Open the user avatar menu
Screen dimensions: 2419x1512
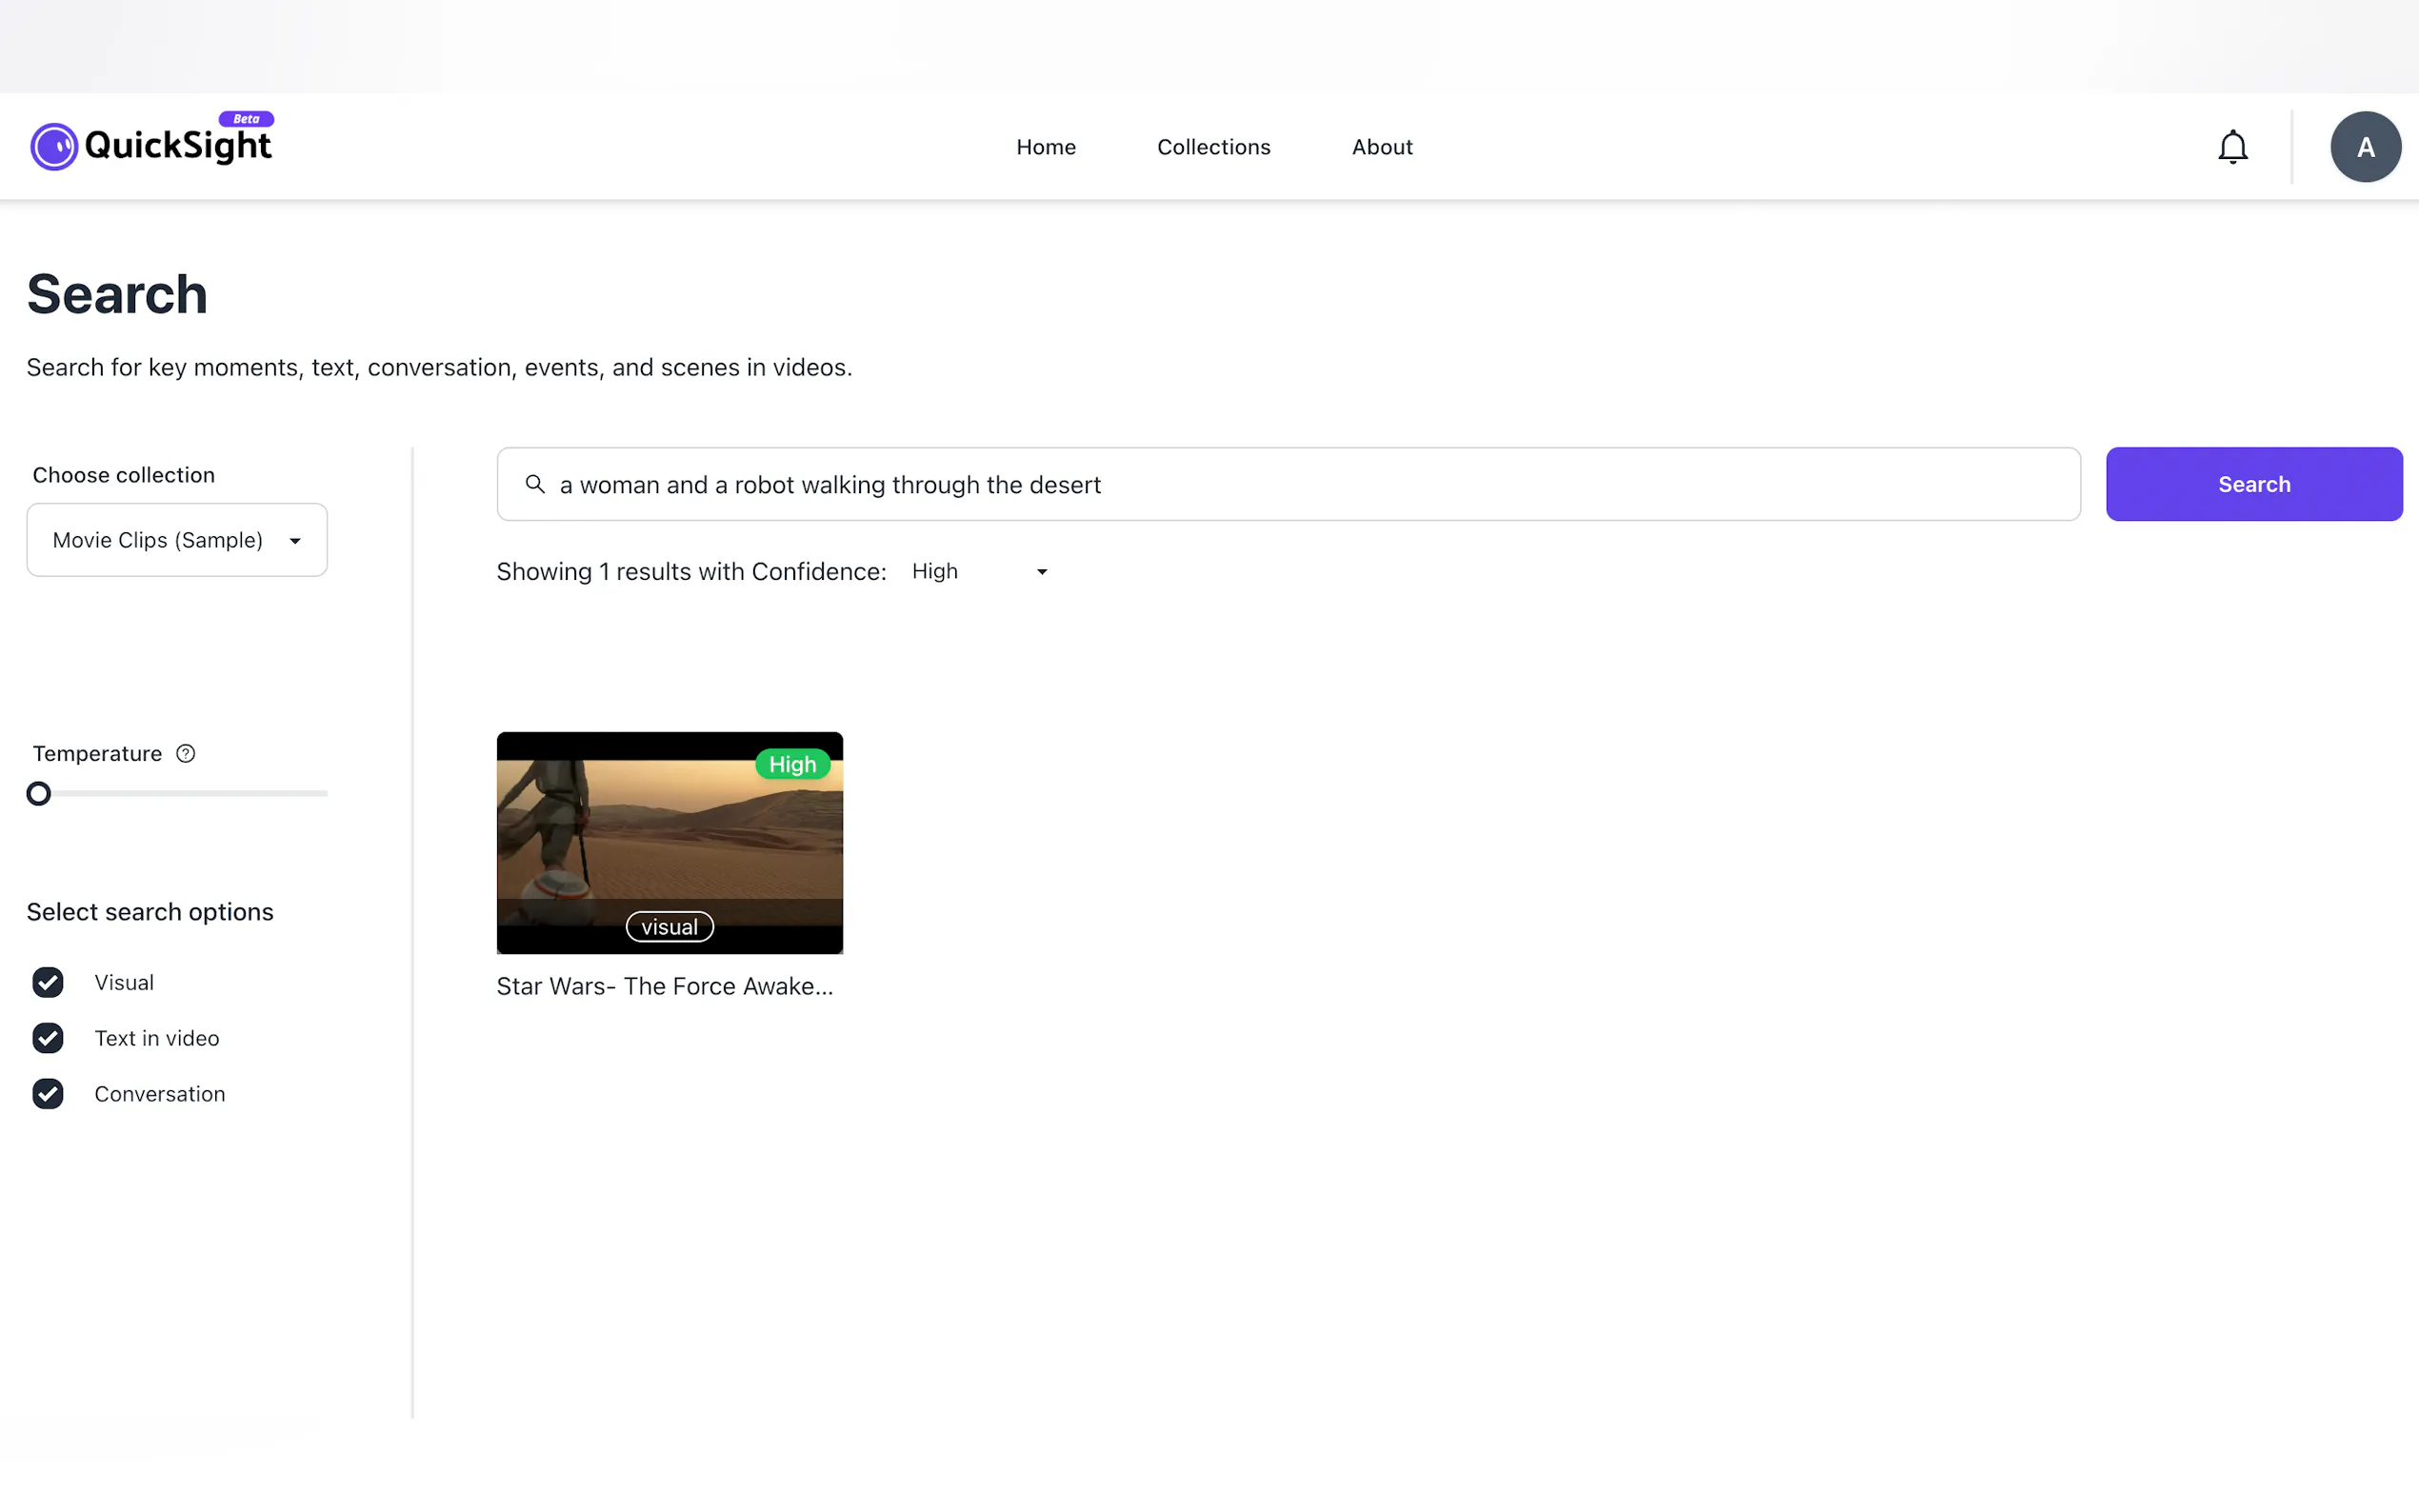[x=2365, y=147]
